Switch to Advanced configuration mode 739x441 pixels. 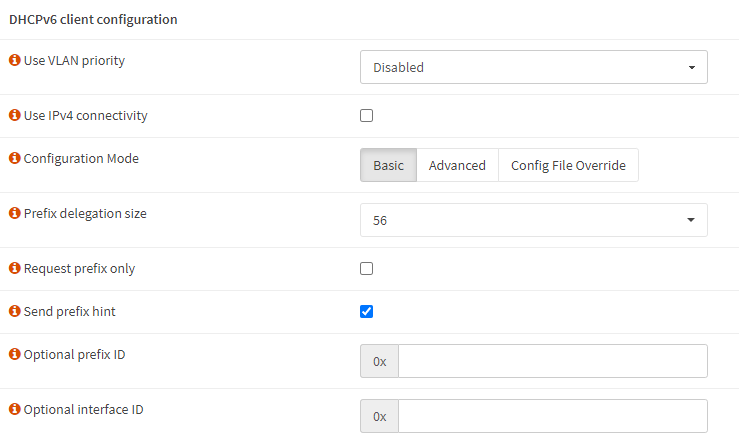tap(457, 165)
